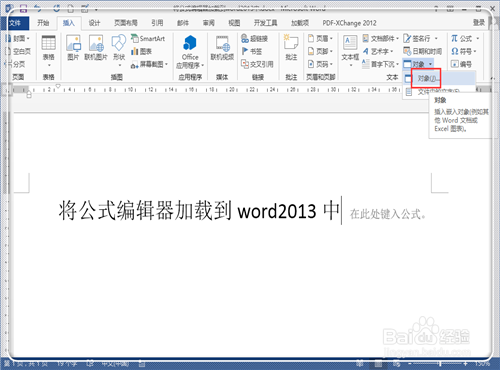The width and height of the screenshot is (500, 370).
Task: Insert a Hyperlink (超链接)
Action: pyautogui.click(x=254, y=39)
